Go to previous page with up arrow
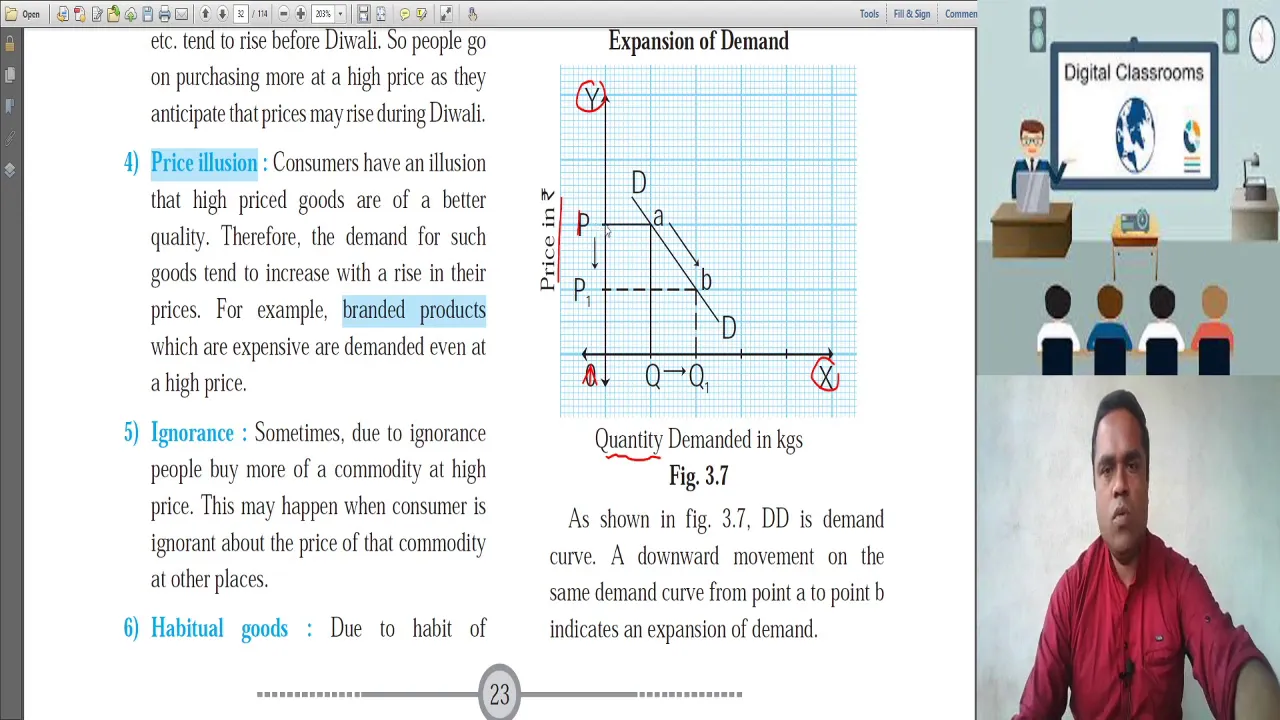This screenshot has width=1280, height=720. [x=205, y=14]
